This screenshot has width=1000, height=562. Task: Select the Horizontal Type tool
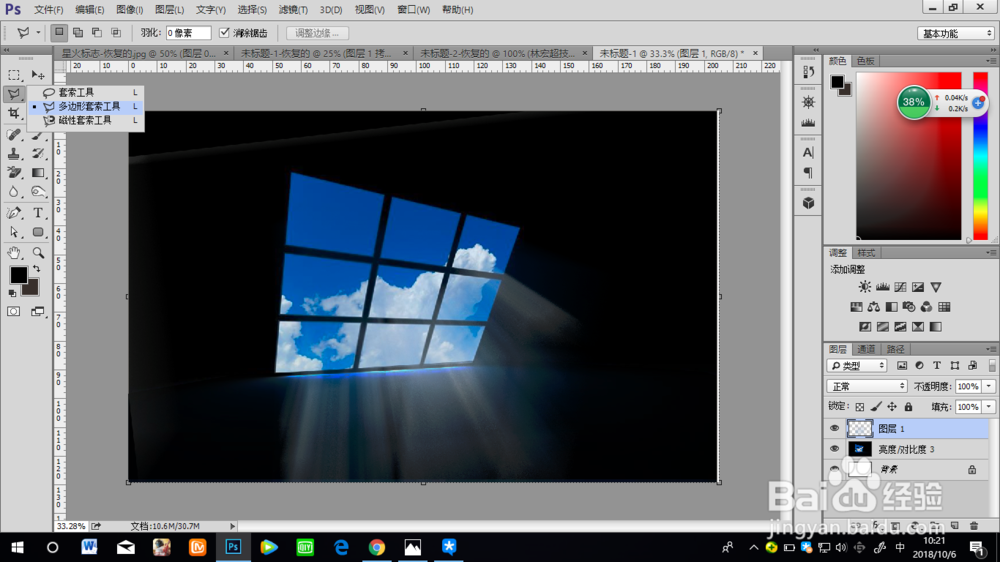pos(38,213)
